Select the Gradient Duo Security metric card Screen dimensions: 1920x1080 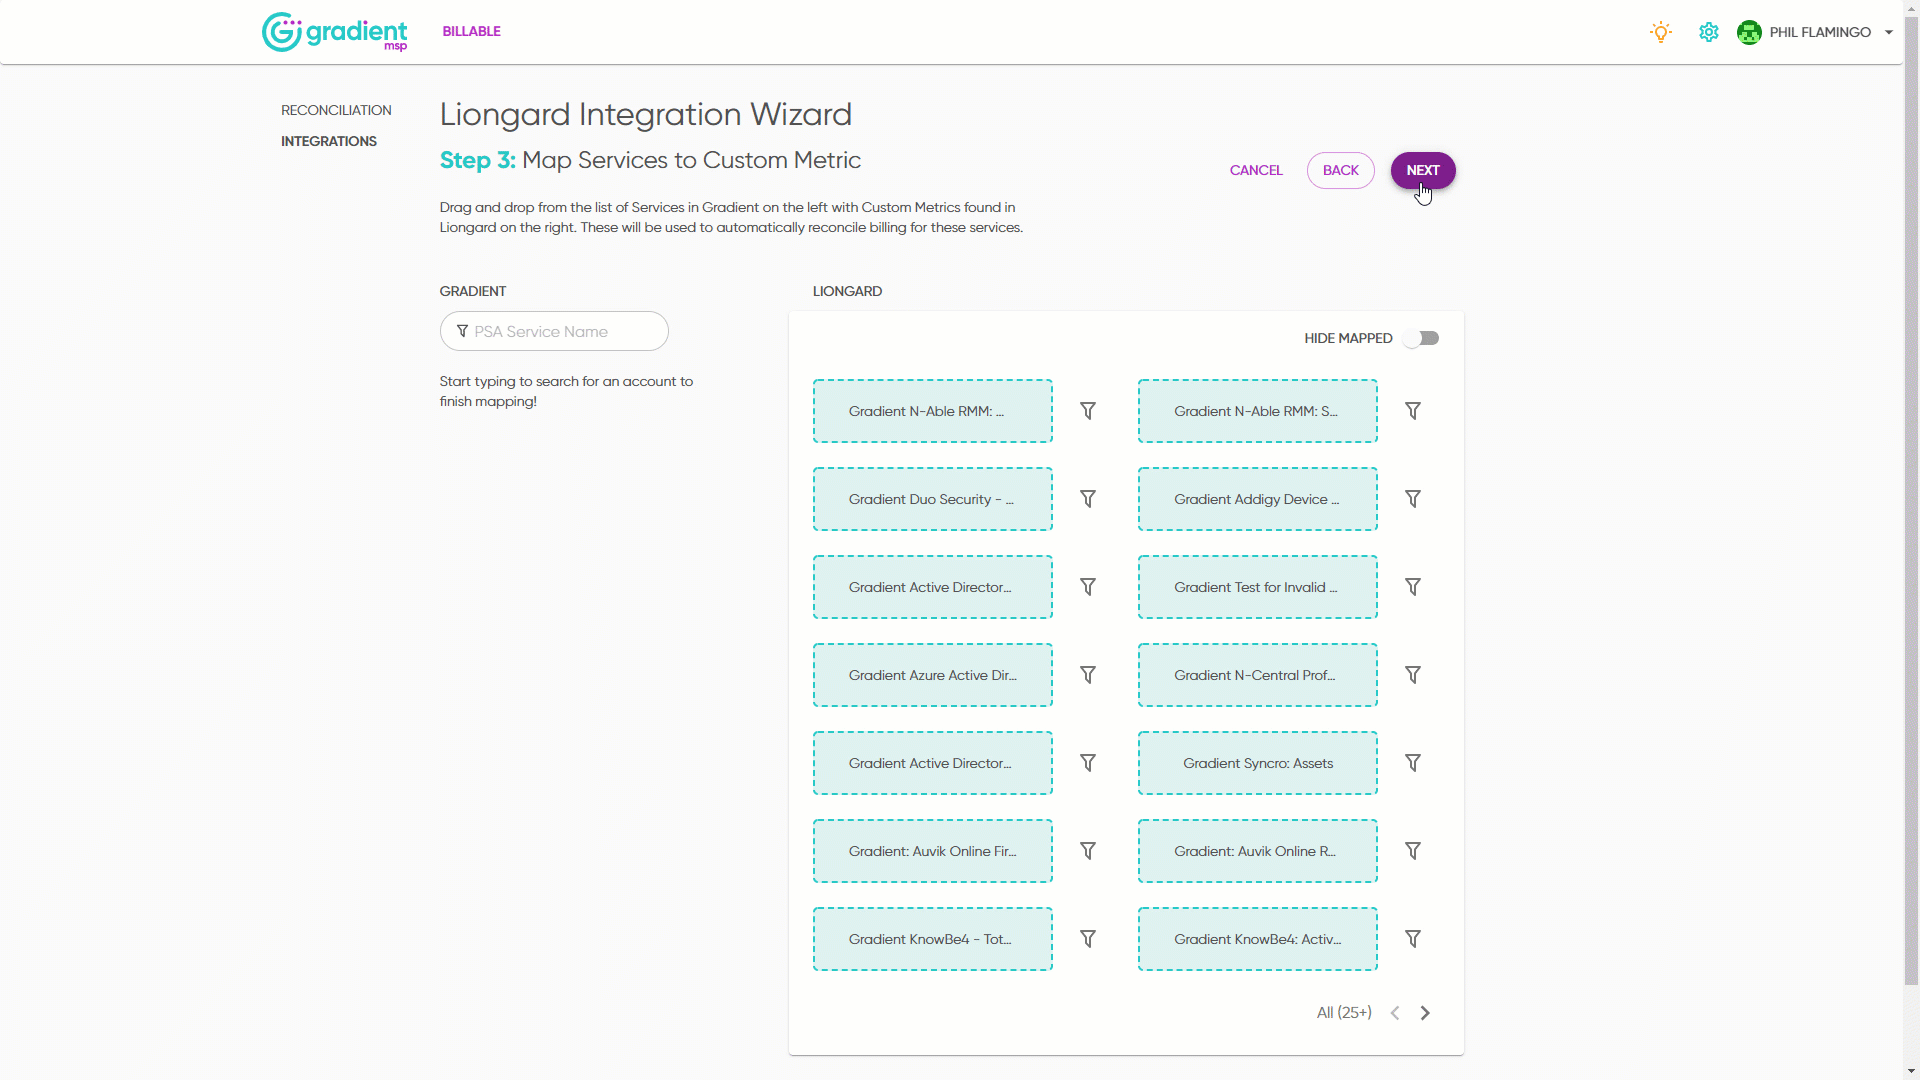pyautogui.click(x=933, y=499)
